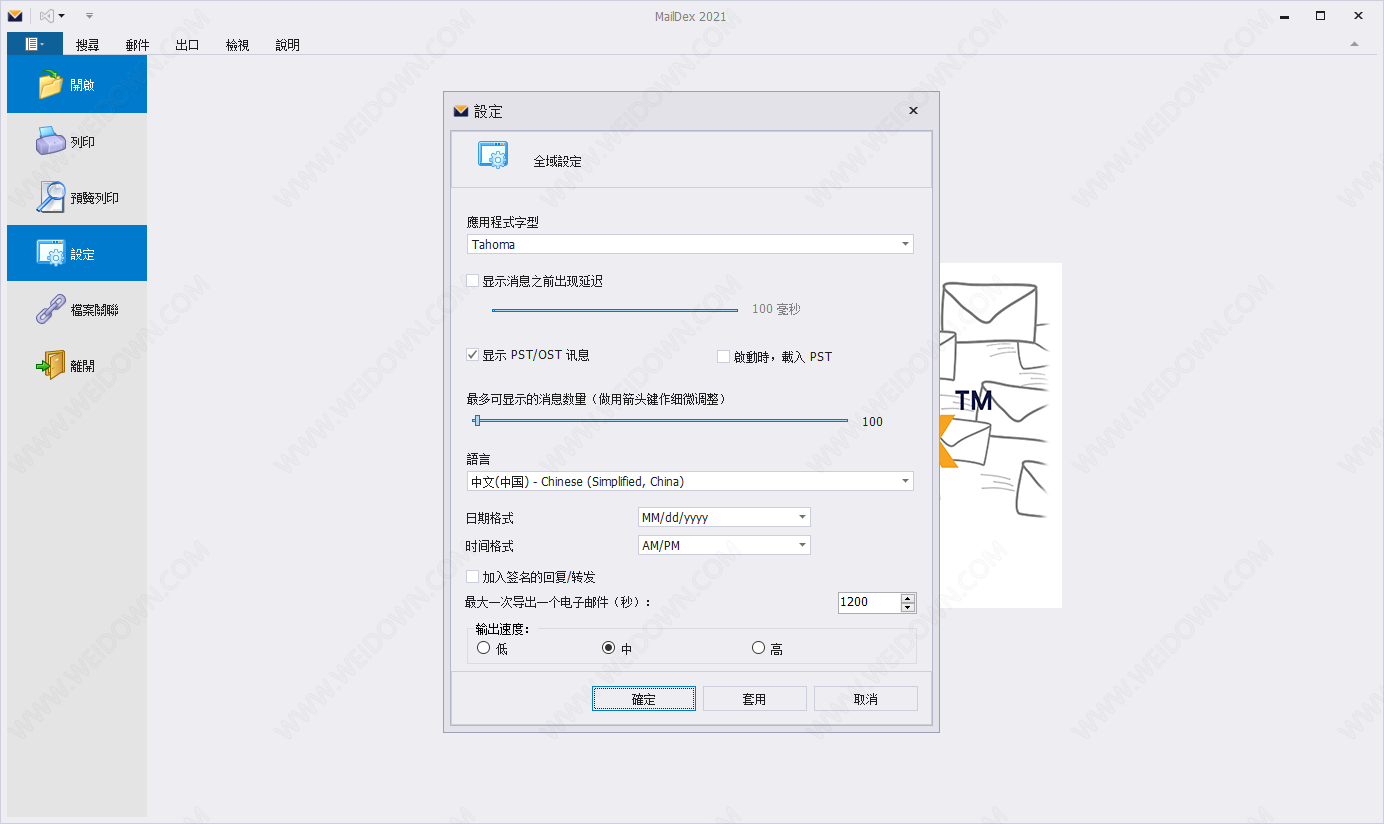Close the 設定 dialog with the X
This screenshot has width=1384, height=824.
[x=913, y=111]
